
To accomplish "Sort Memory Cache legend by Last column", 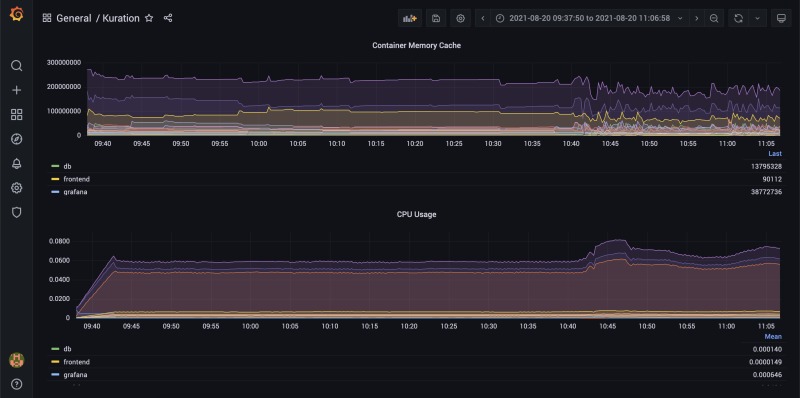I will [776, 154].
